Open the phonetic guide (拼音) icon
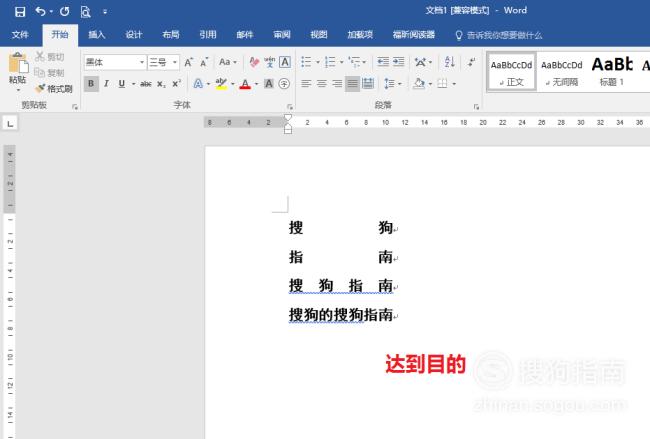 point(269,62)
